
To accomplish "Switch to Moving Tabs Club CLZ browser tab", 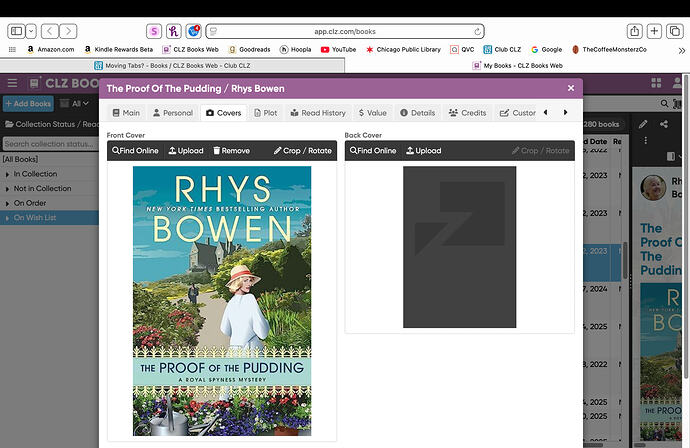I will click(x=172, y=66).
